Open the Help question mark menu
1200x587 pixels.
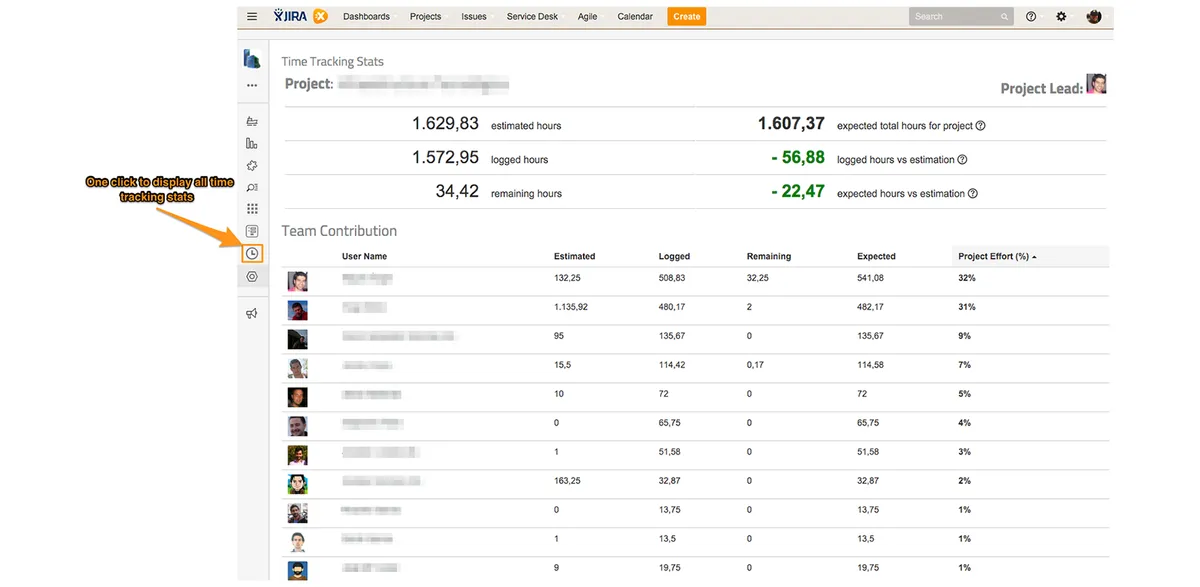pos(1032,17)
